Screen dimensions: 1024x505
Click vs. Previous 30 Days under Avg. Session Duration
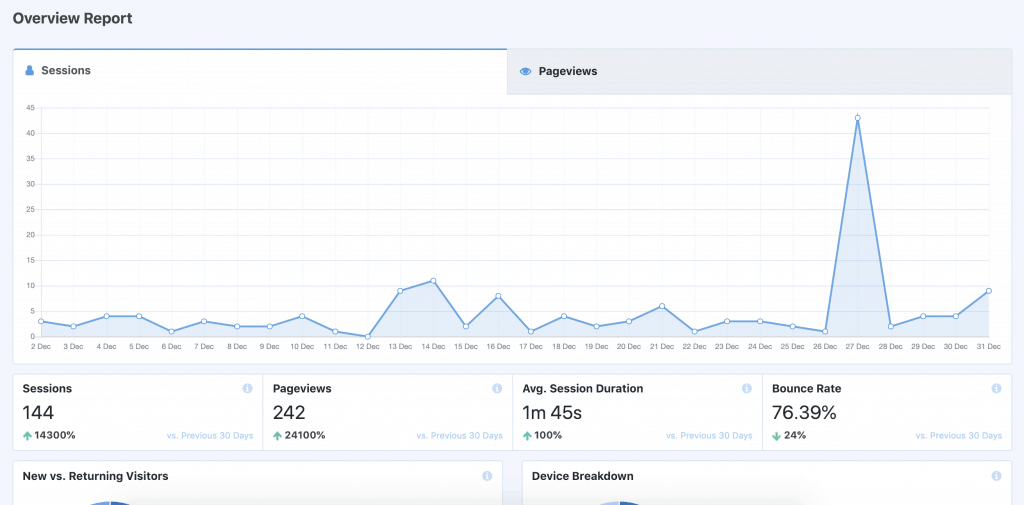pos(709,436)
